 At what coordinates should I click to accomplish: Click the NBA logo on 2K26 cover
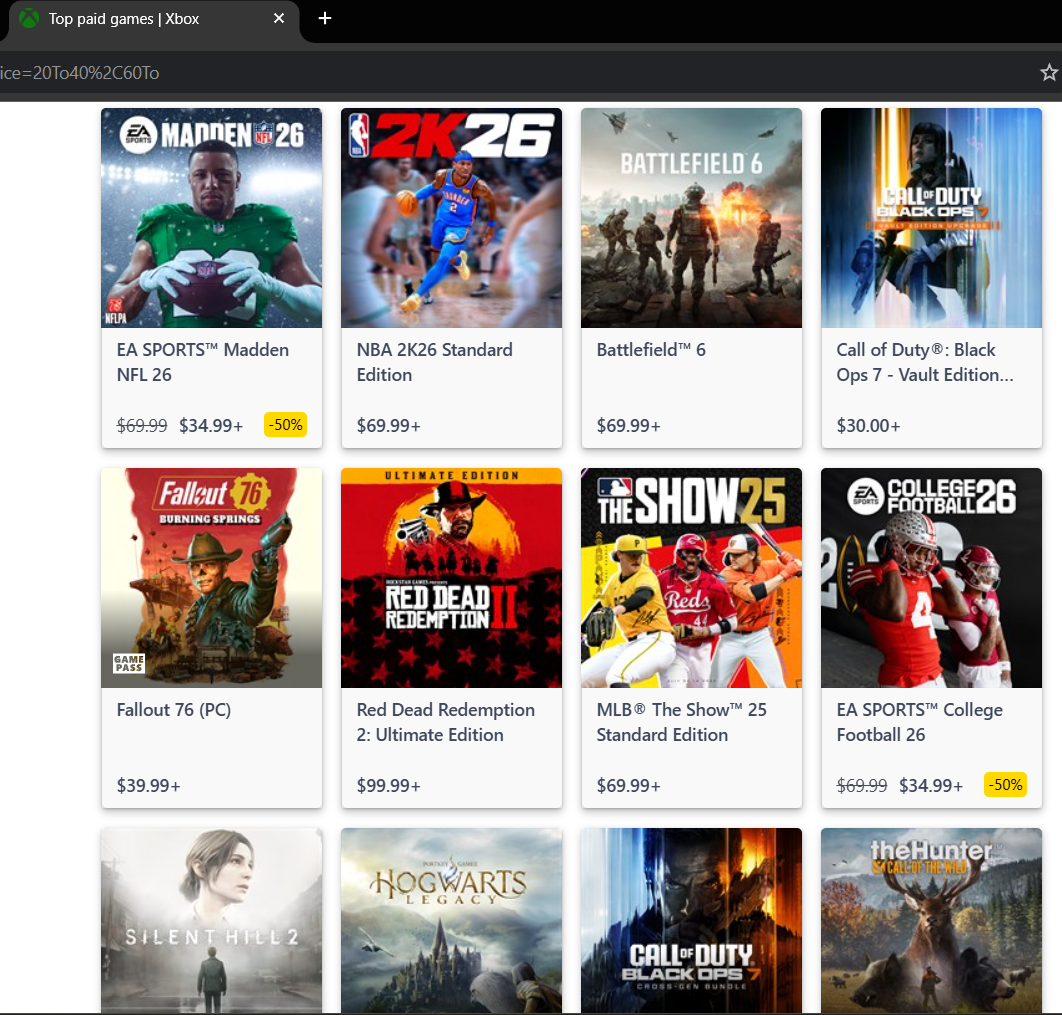(x=359, y=135)
